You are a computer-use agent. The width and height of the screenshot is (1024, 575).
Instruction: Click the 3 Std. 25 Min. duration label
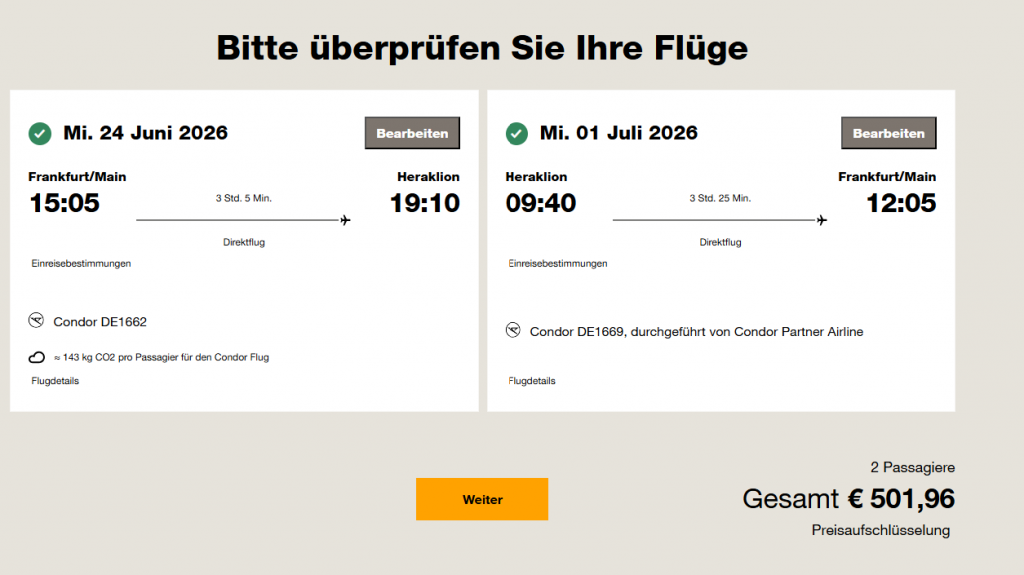point(720,198)
